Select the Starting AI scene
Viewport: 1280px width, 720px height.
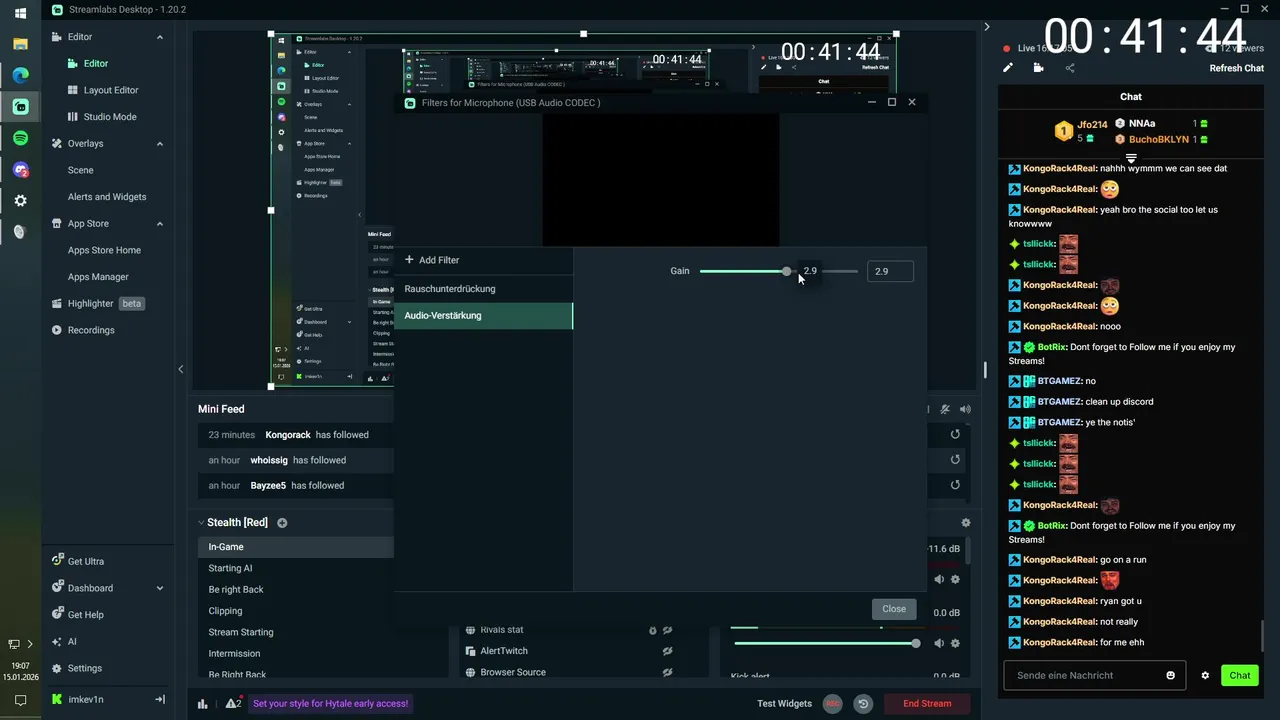tap(230, 568)
